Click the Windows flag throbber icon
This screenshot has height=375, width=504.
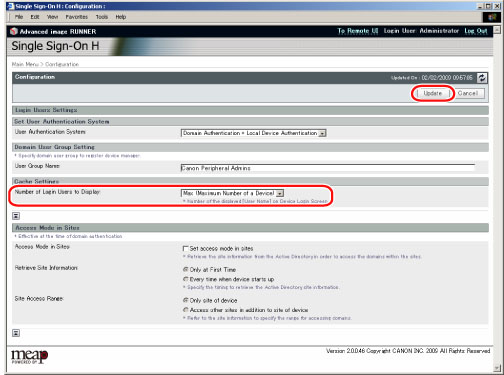(492, 17)
